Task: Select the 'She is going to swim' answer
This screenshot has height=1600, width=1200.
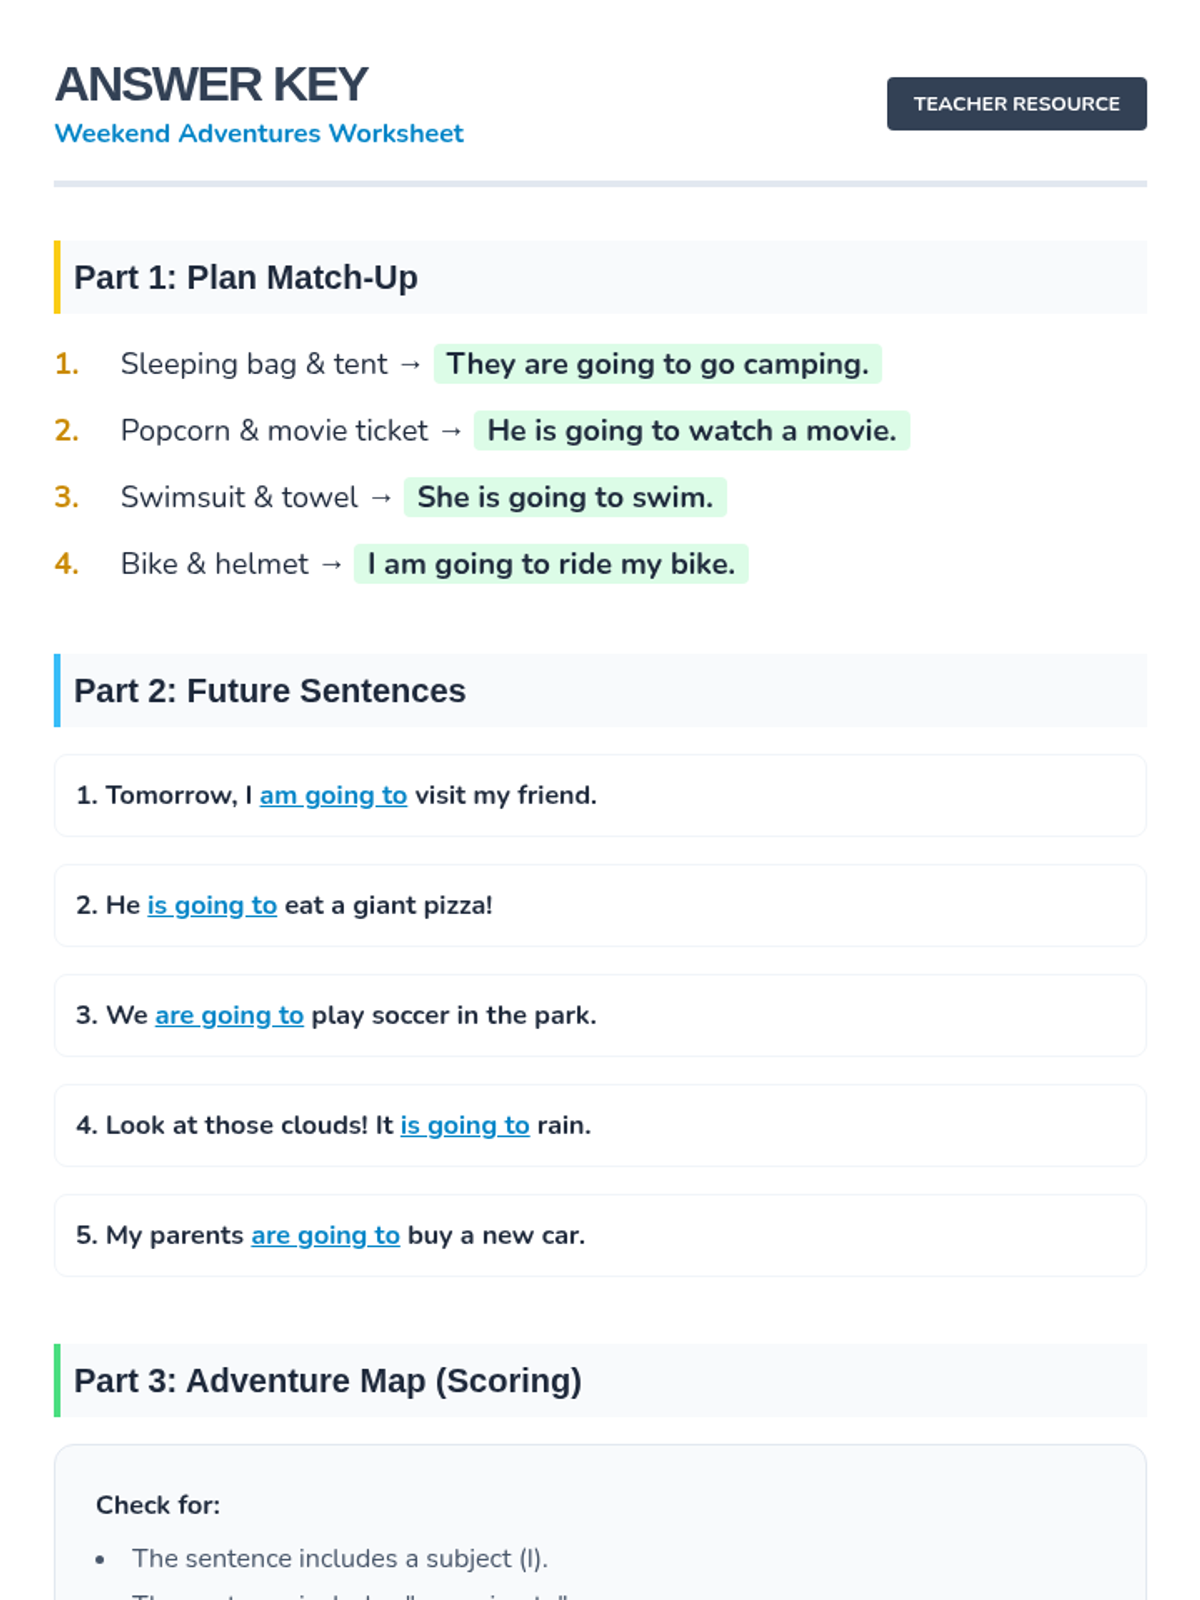Action: click(565, 497)
